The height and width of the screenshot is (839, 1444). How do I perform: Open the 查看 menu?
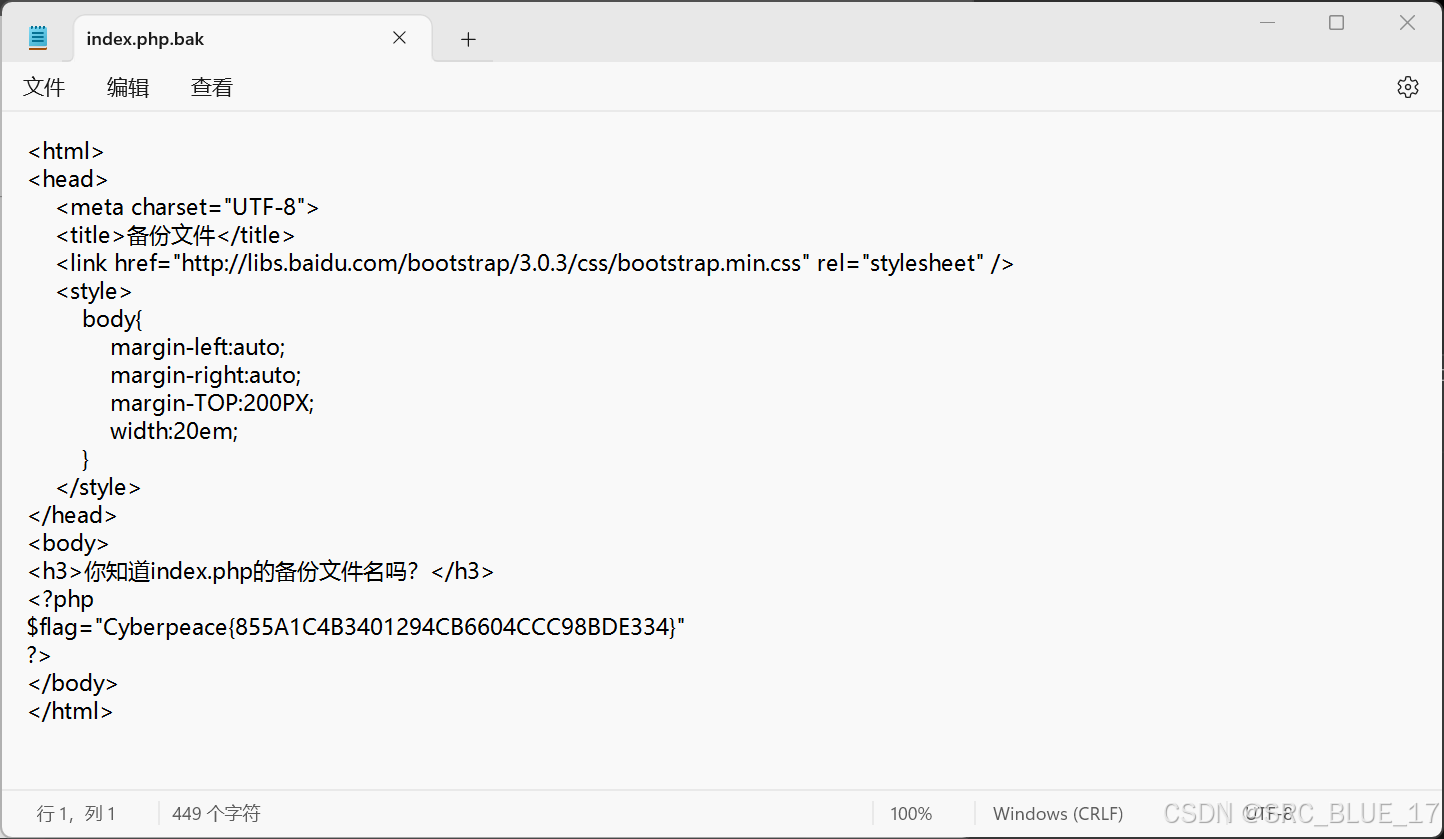[x=211, y=87]
